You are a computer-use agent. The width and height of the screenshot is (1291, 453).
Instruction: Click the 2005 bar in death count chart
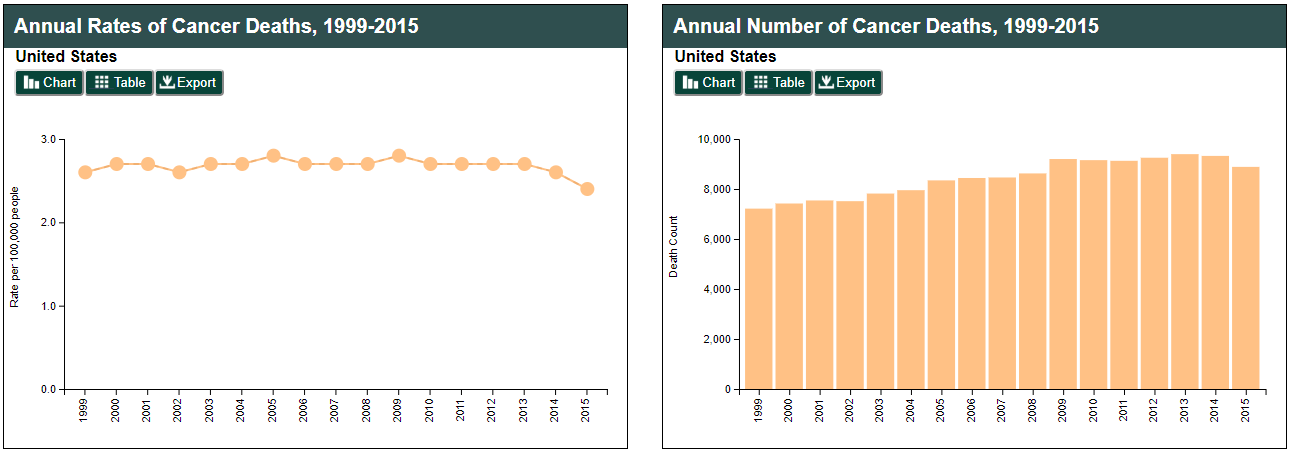pos(941,285)
